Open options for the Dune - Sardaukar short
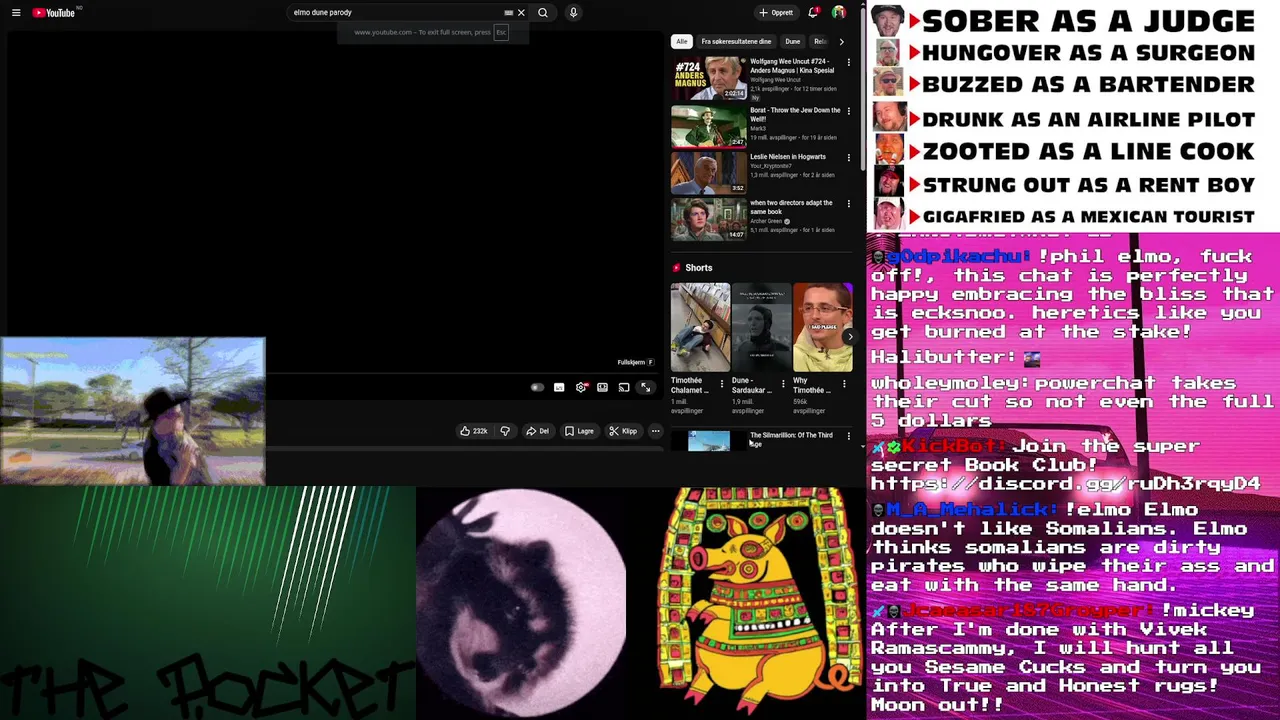The width and height of the screenshot is (1280, 720). tap(783, 384)
